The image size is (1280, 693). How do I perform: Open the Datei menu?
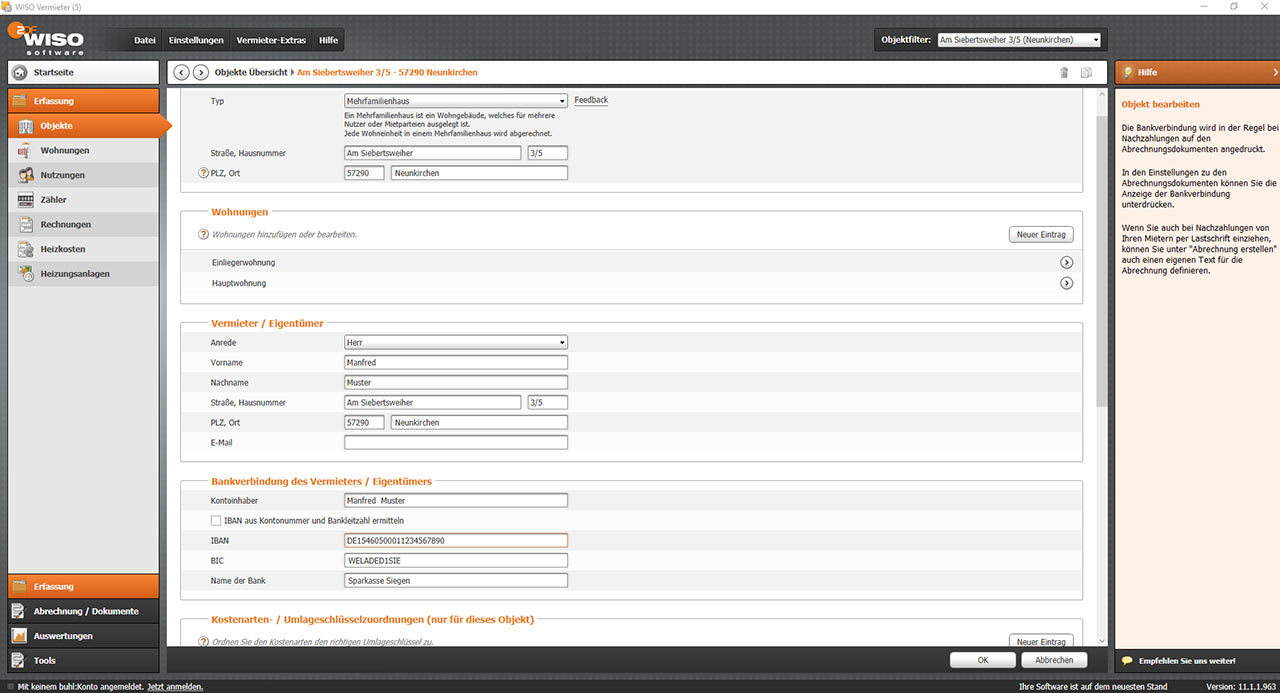click(145, 40)
